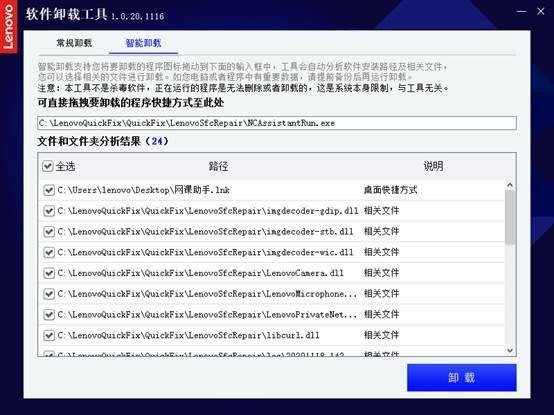The height and width of the screenshot is (415, 554).
Task: Click the blue 卸载 button
Action: [461, 378]
